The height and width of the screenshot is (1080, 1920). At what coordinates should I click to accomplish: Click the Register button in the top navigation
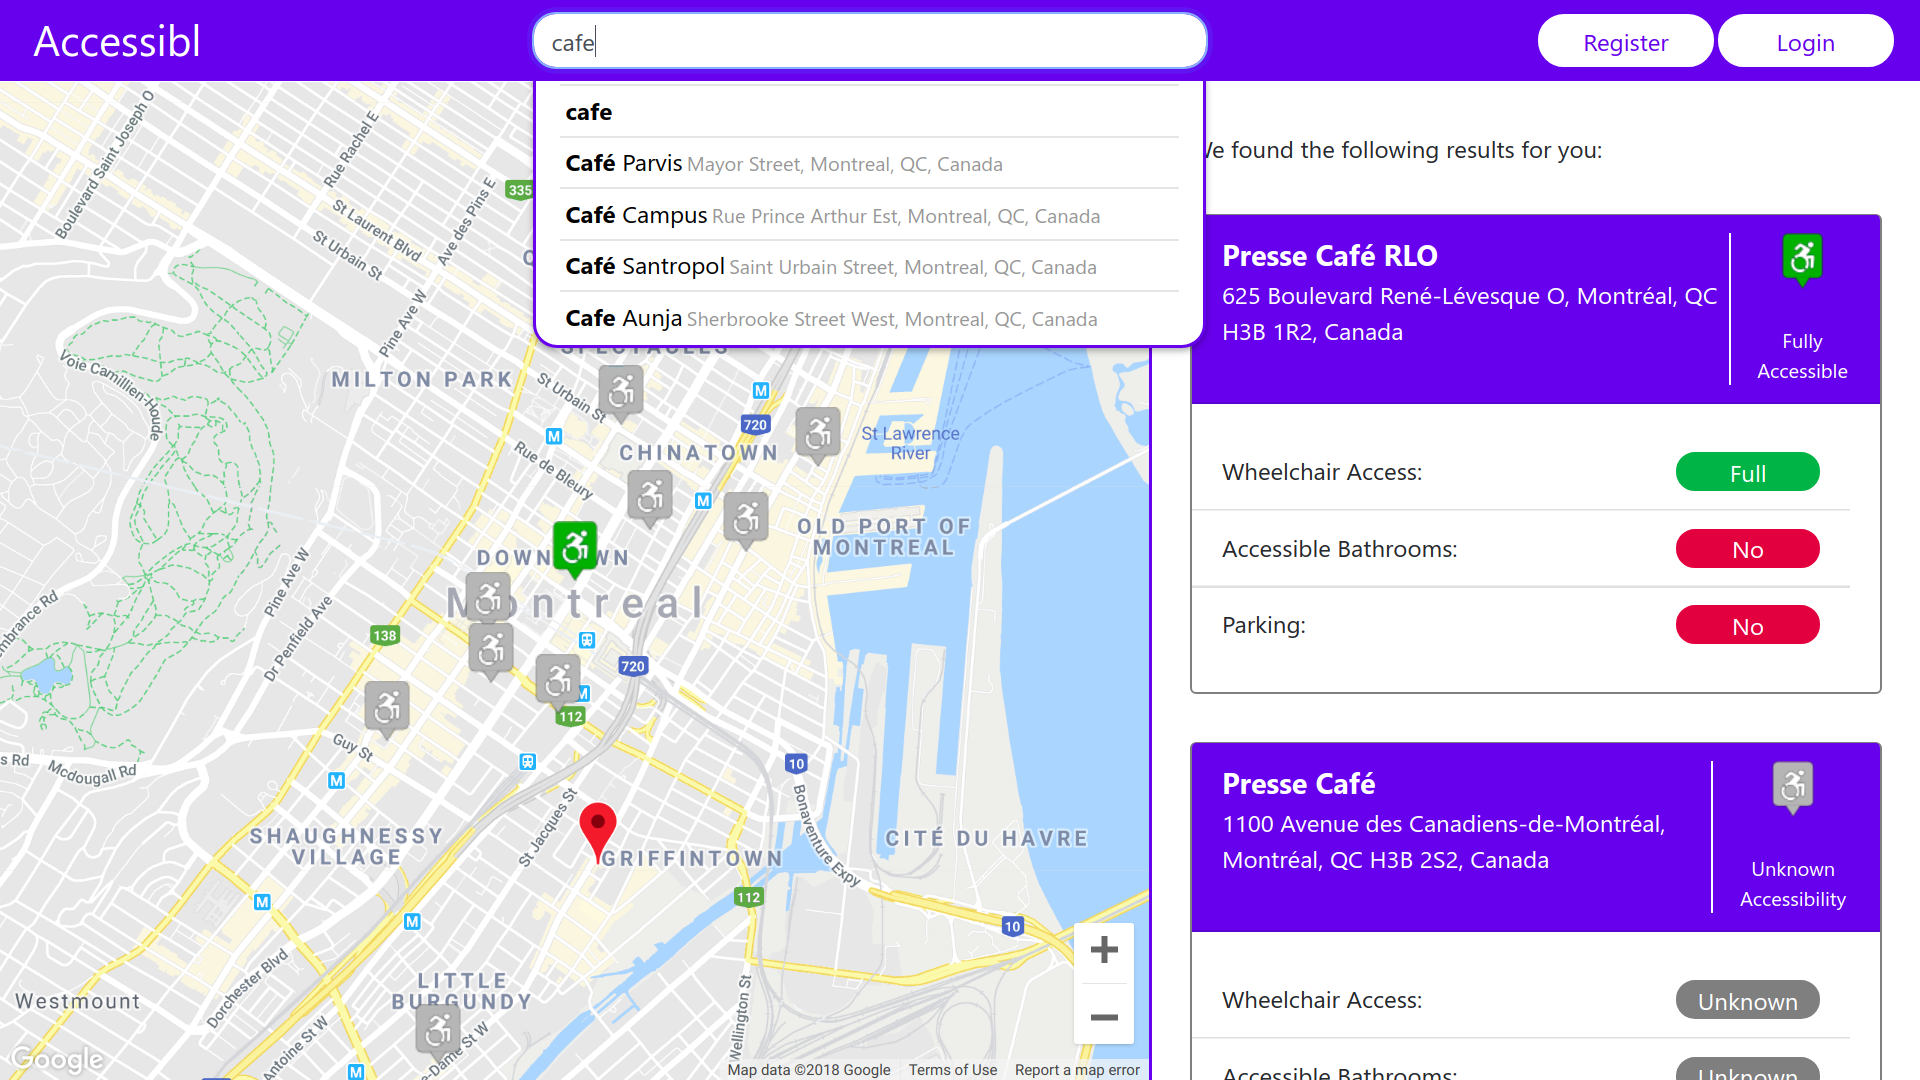pyautogui.click(x=1625, y=42)
